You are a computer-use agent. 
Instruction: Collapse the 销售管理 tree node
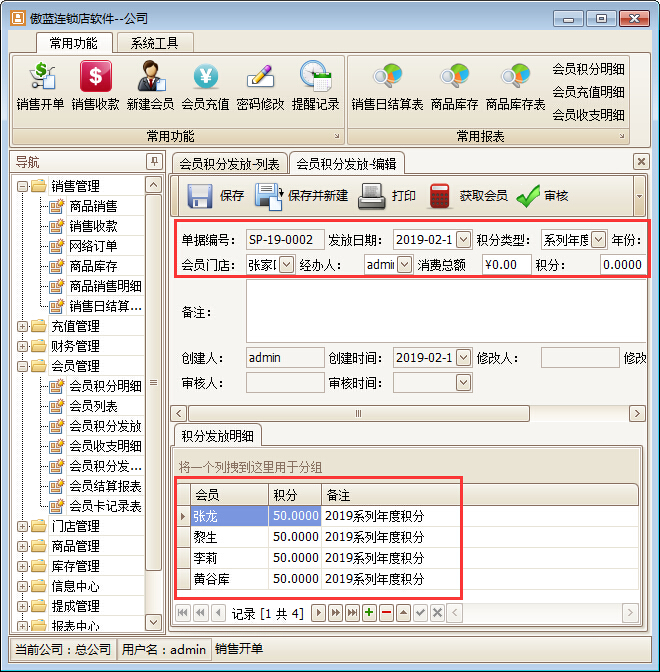(23, 186)
